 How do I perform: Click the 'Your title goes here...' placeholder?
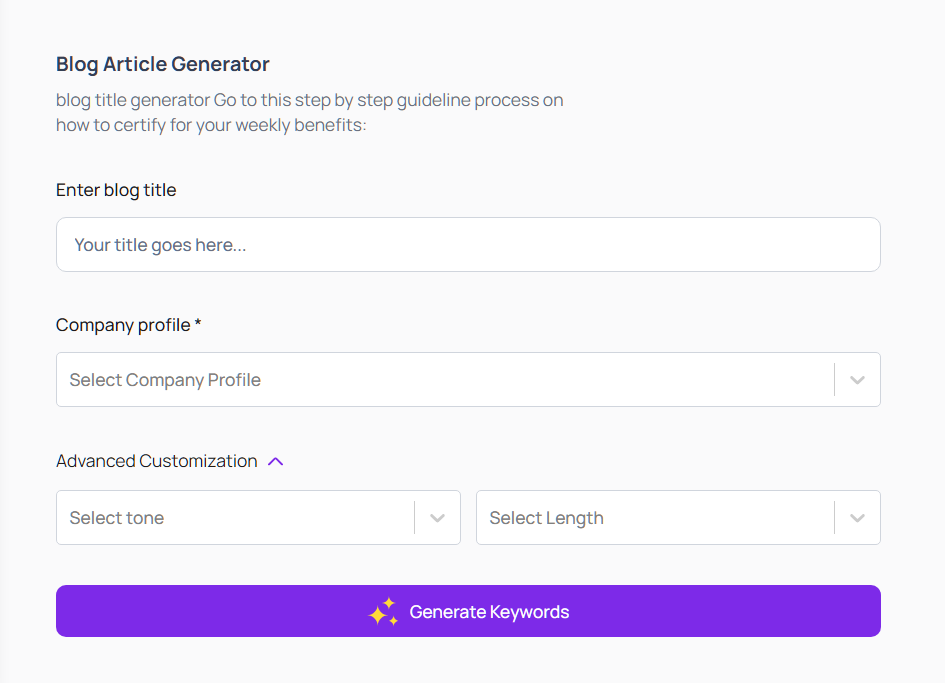point(160,245)
